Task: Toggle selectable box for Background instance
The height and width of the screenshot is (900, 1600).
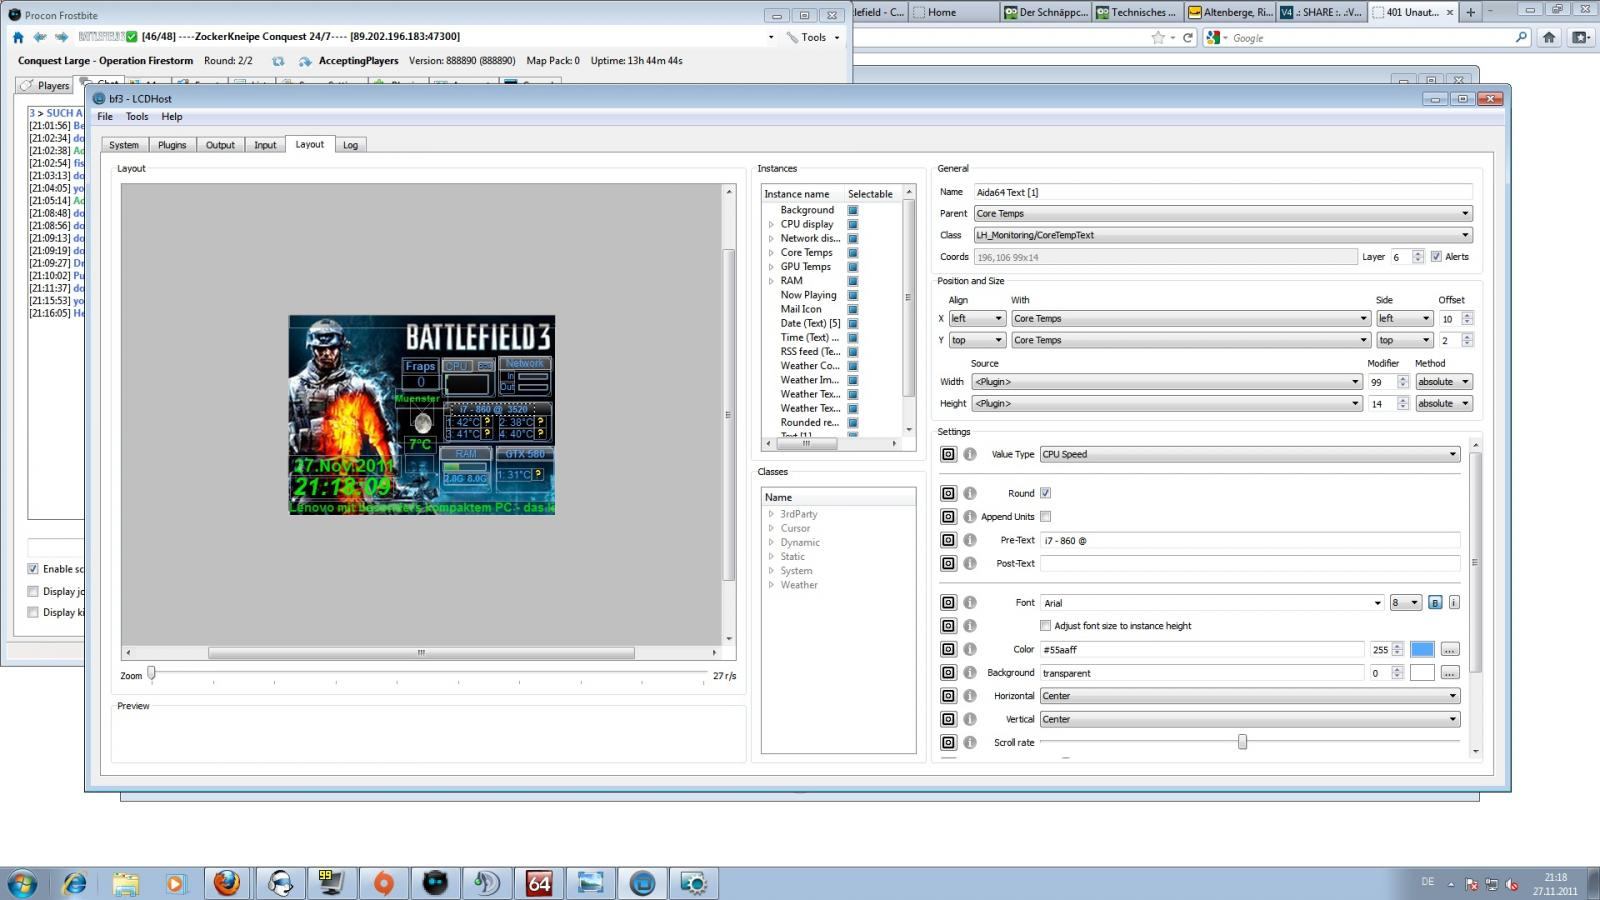Action: pyautogui.click(x=853, y=210)
